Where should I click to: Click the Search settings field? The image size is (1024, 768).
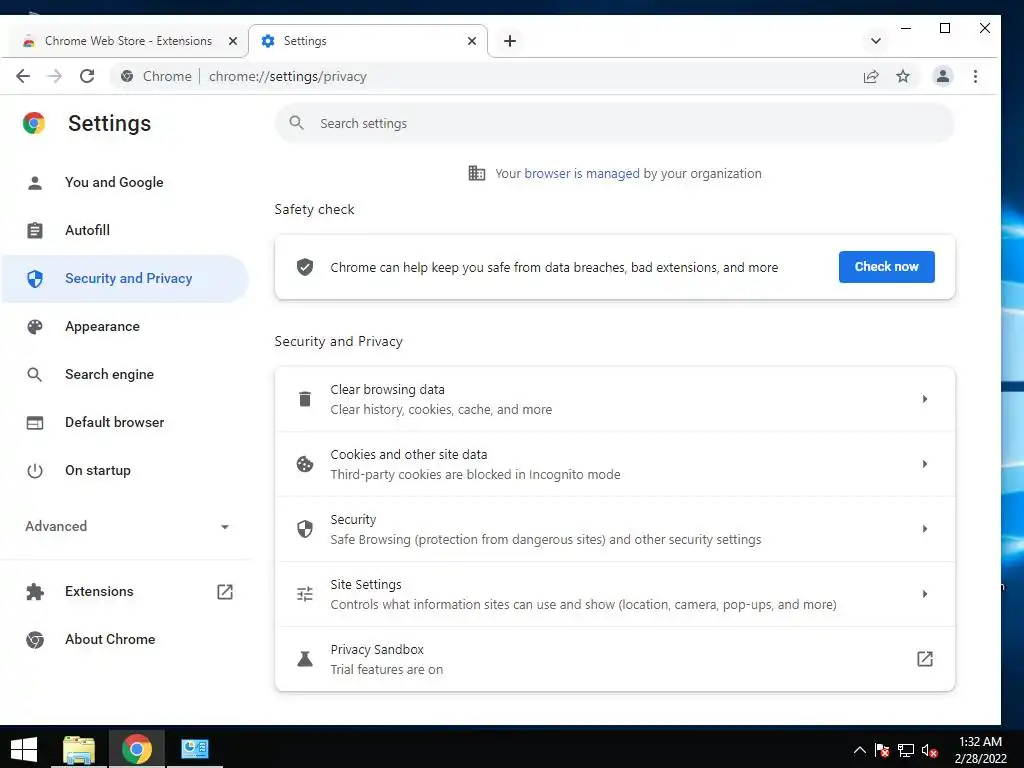615,123
